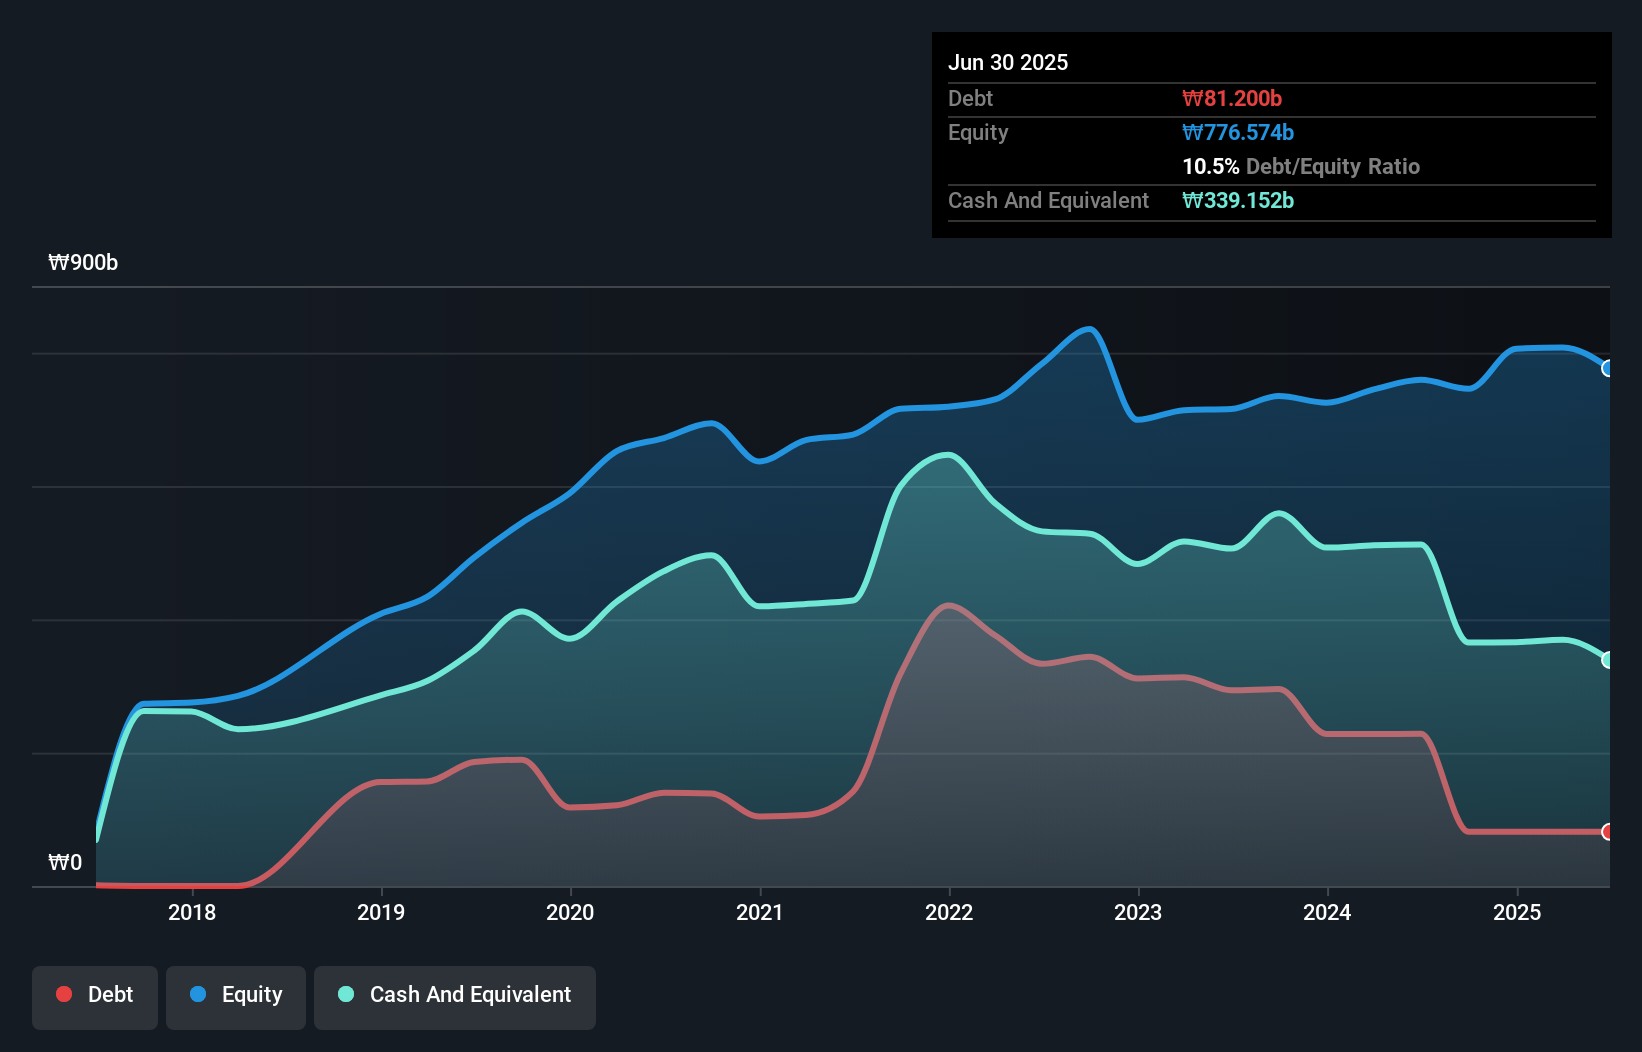Select the red Debt endpoint marker on the chart
This screenshot has width=1642, height=1052.
coord(1608,831)
